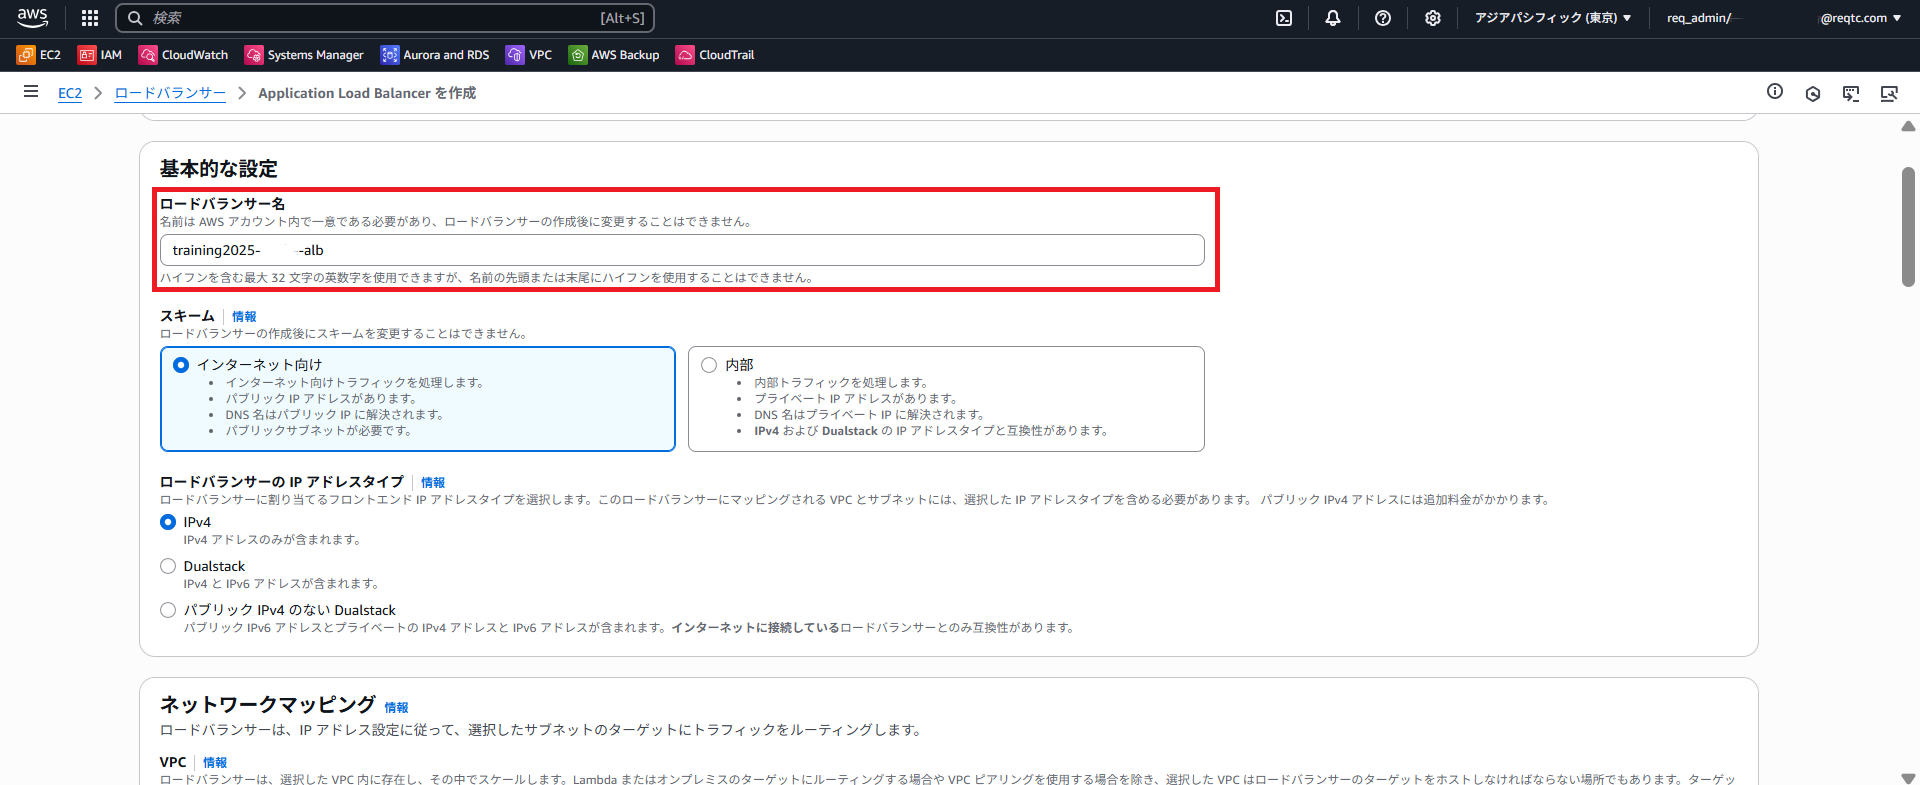Open 情報 link next to VPC

[x=215, y=762]
